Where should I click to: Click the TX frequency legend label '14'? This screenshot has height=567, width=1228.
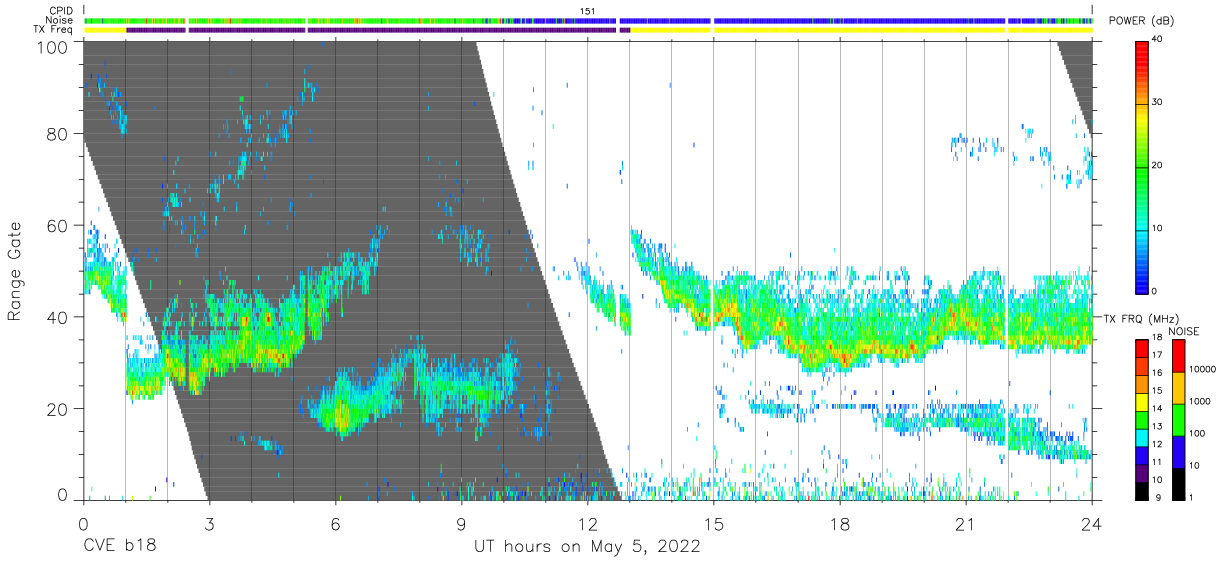(x=1157, y=409)
